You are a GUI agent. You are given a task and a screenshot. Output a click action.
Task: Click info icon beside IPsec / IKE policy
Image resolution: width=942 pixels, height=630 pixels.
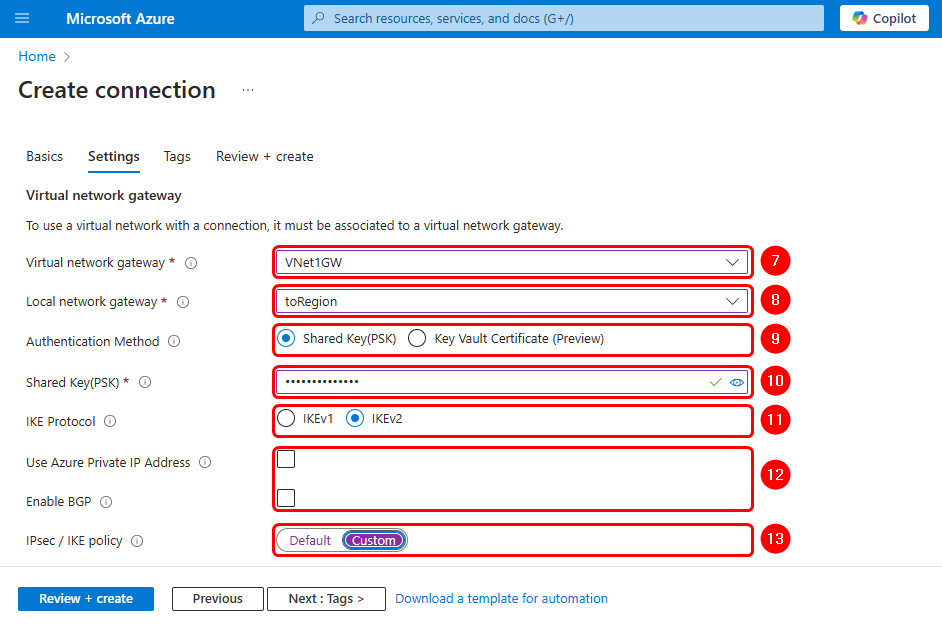(x=137, y=541)
